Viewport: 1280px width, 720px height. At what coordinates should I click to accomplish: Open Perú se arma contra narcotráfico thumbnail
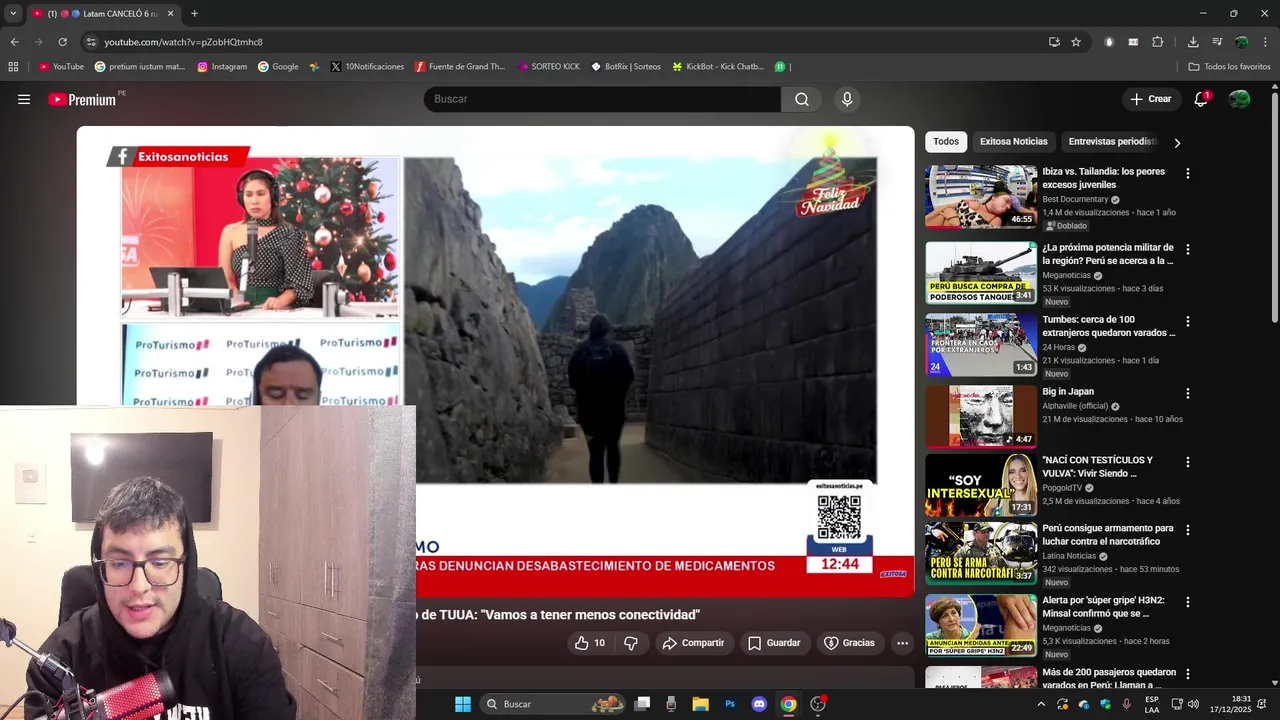(x=981, y=553)
